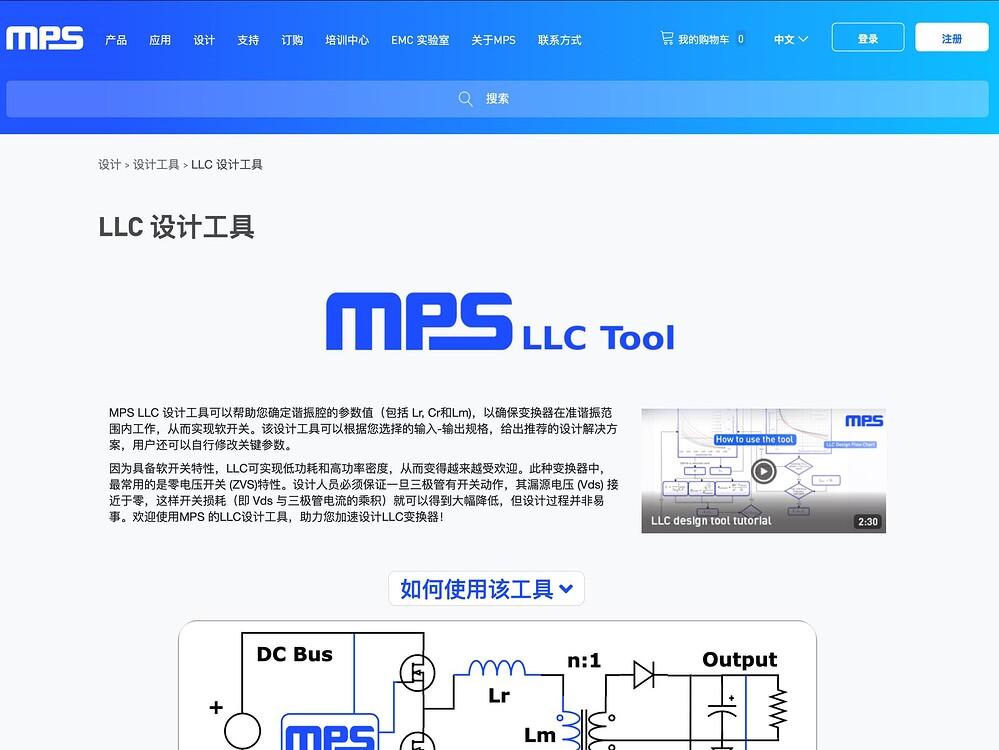999x750 pixels.
Task: Click the 注册 button
Action: tap(951, 36)
